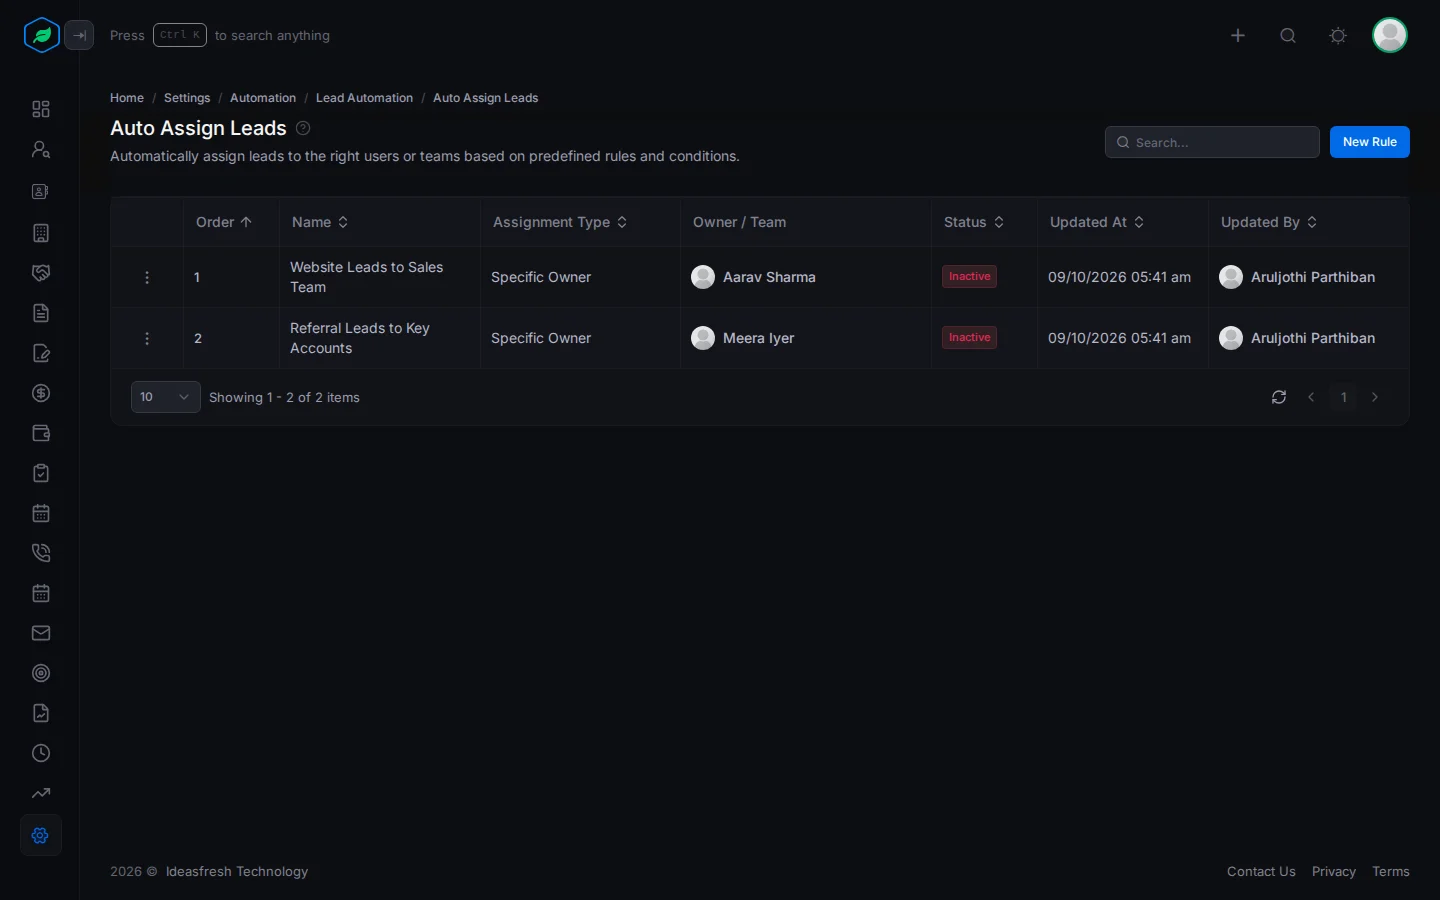This screenshot has width=1440, height=900.
Task: Sort the table by Name column
Action: [x=320, y=222]
